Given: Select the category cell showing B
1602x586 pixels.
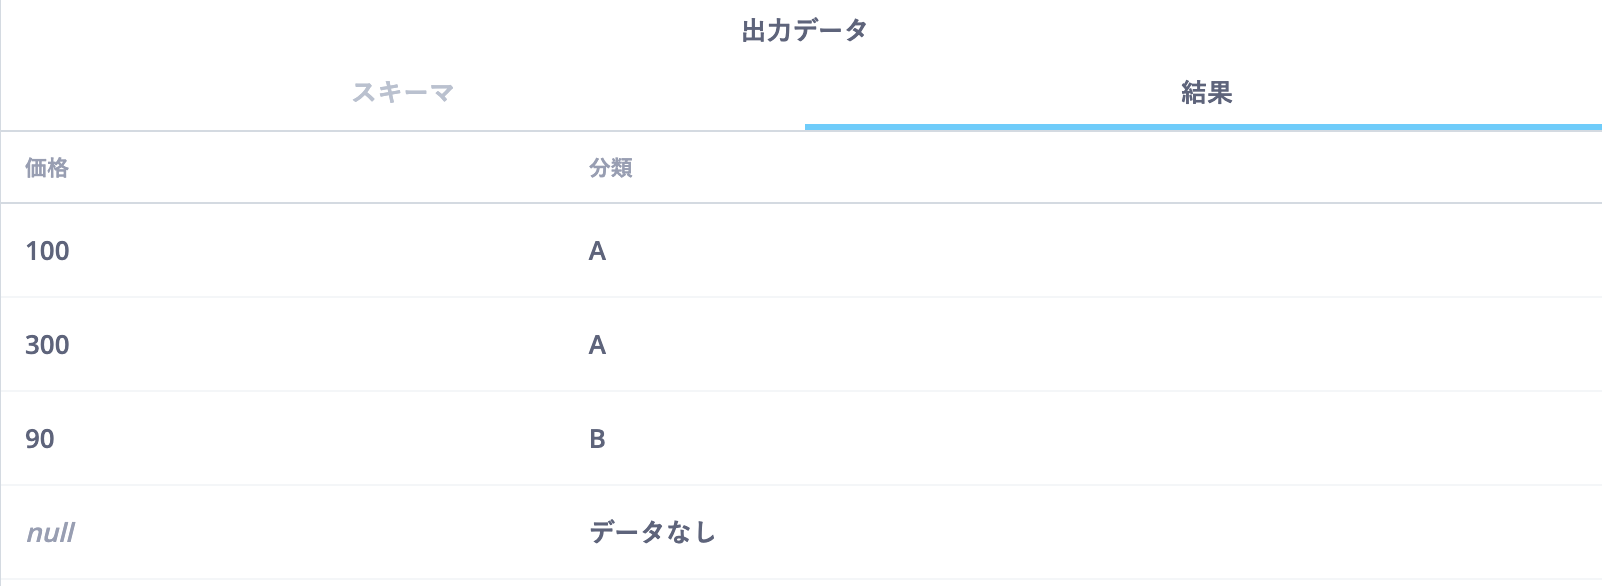Looking at the screenshot, I should [597, 439].
